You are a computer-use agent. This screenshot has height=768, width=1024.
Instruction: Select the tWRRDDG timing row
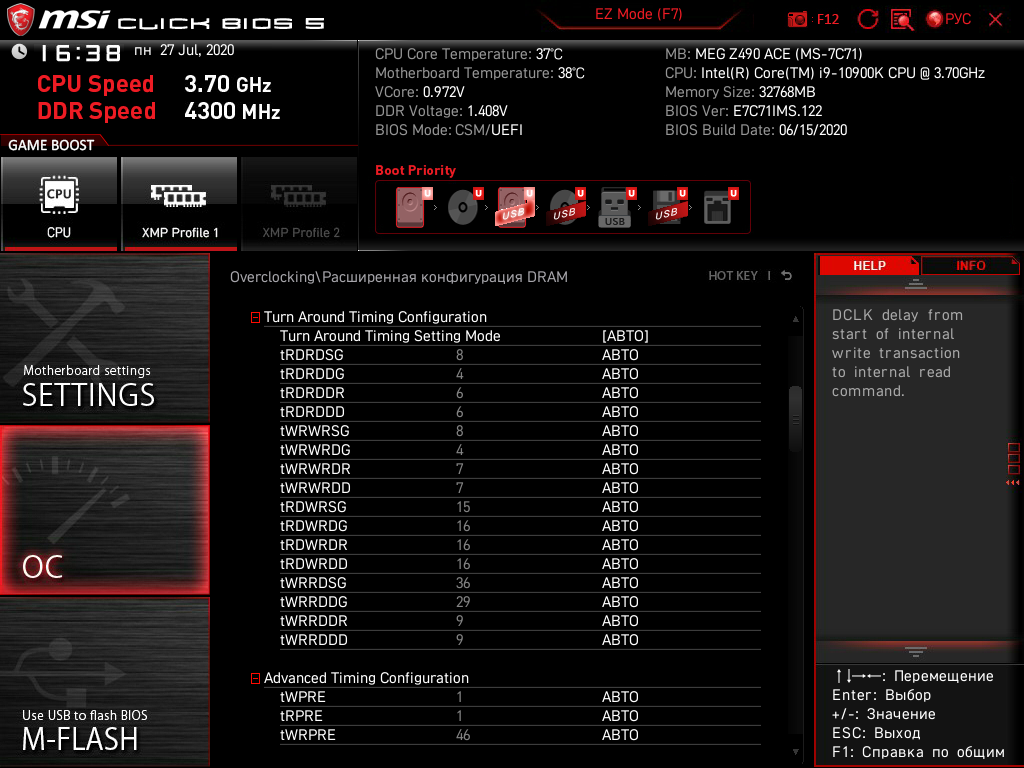pyautogui.click(x=520, y=601)
